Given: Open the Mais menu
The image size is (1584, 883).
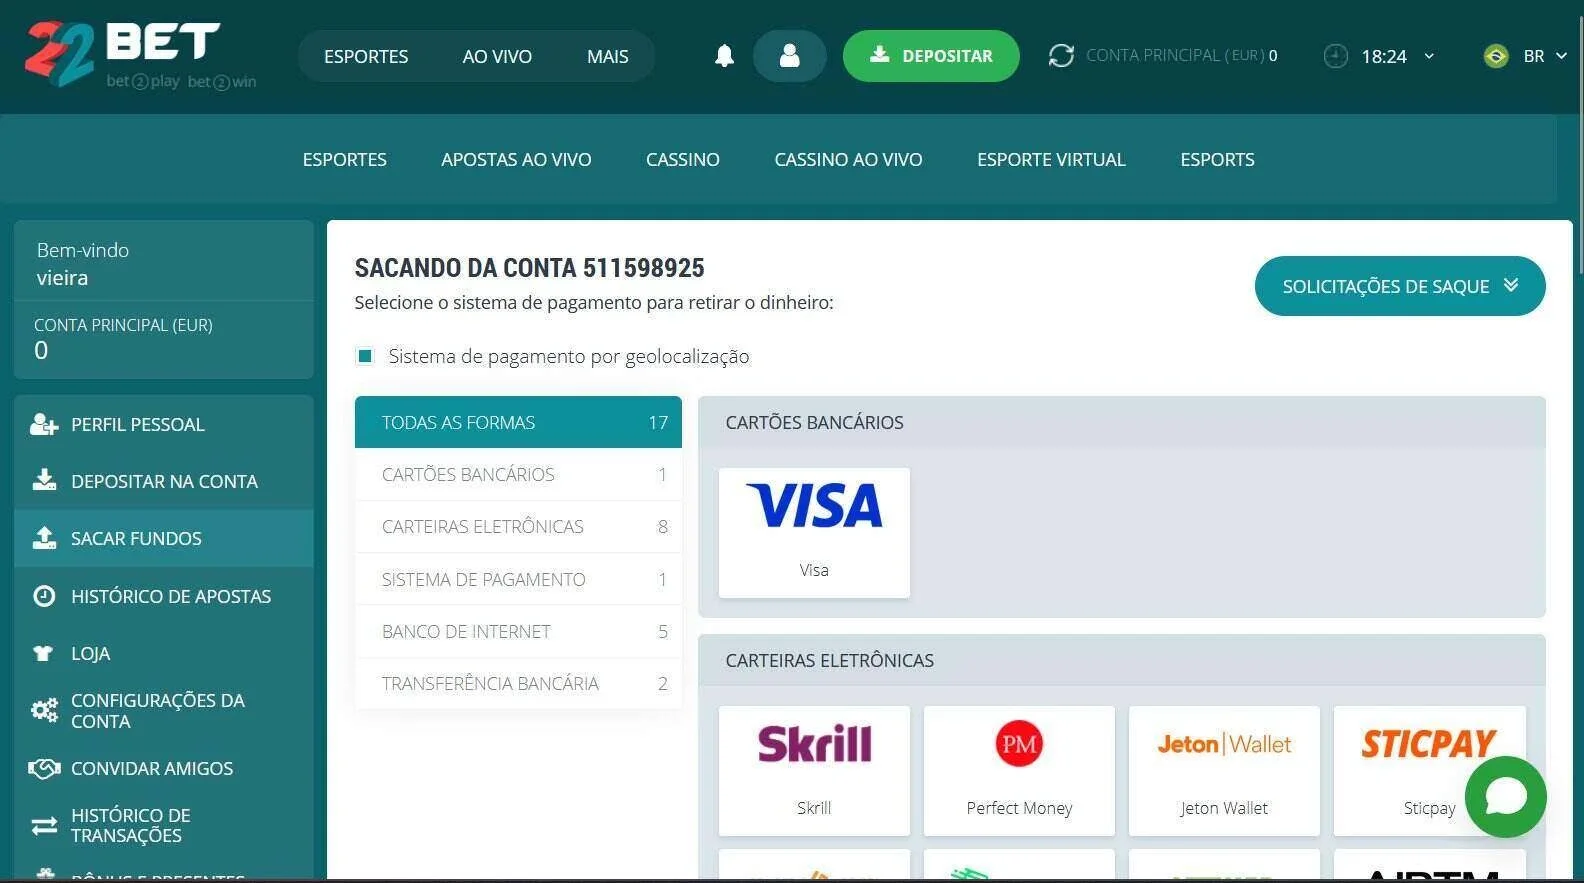Looking at the screenshot, I should coord(608,56).
